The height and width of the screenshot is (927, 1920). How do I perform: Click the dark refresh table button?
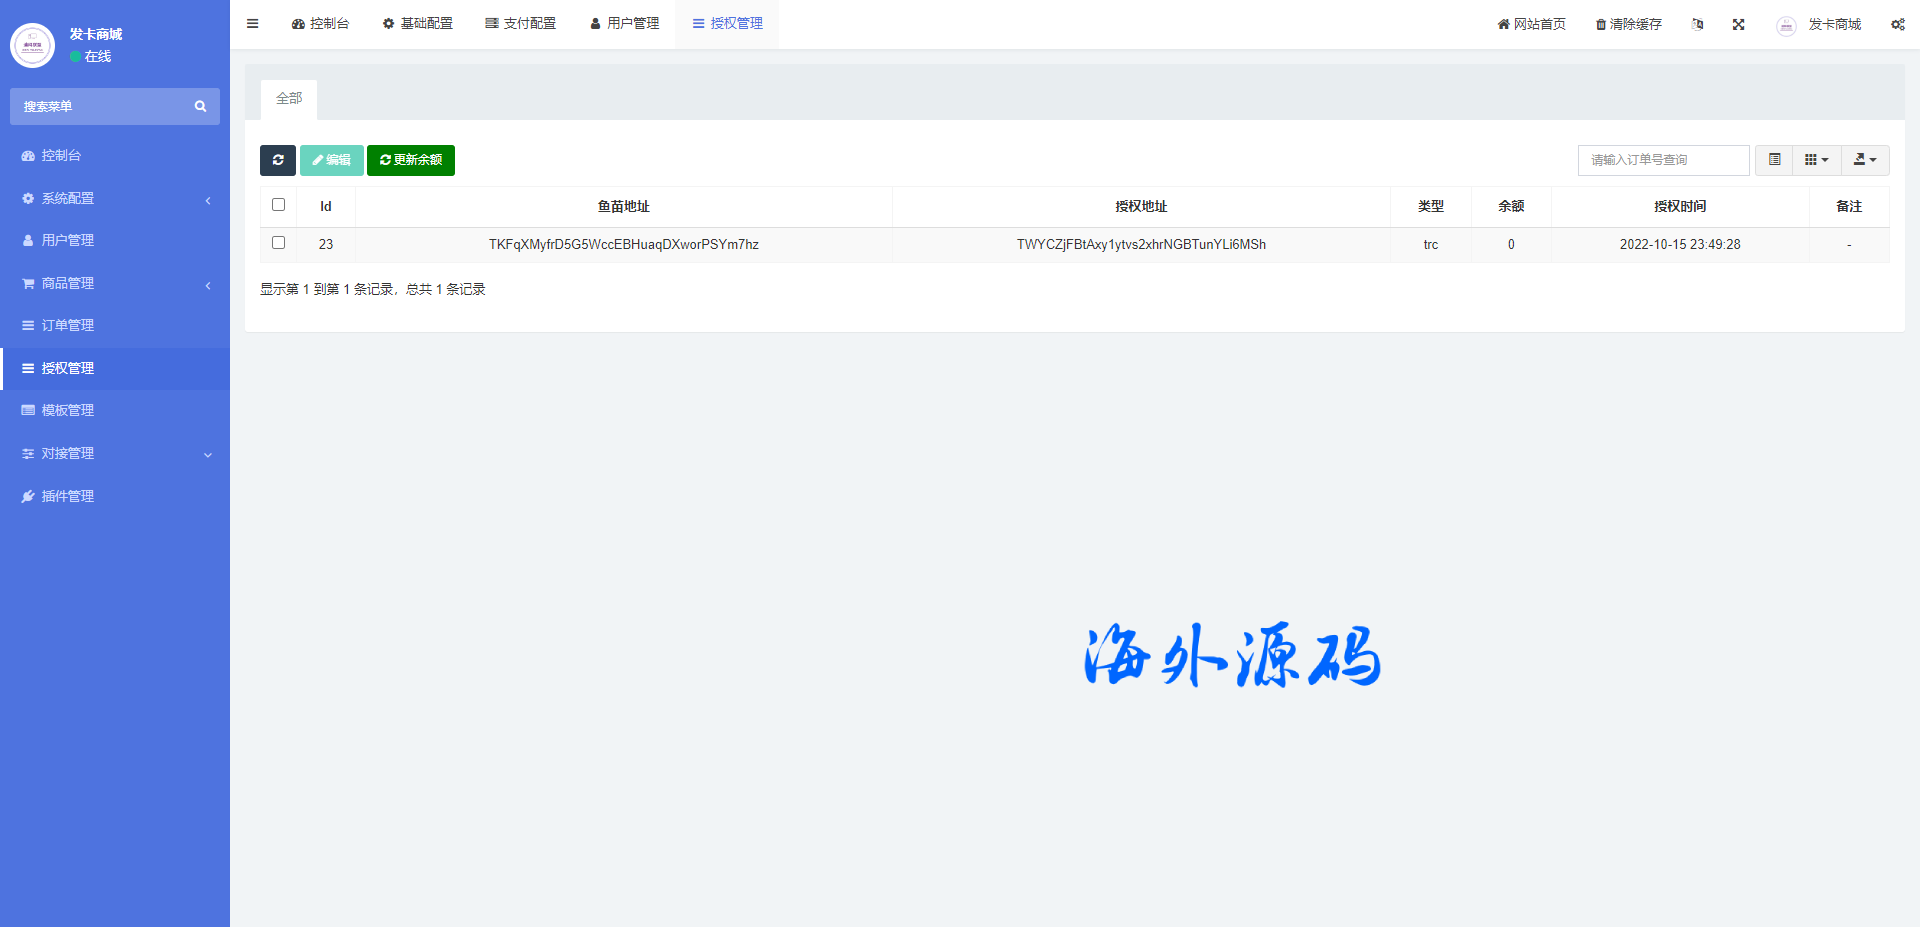click(x=278, y=160)
